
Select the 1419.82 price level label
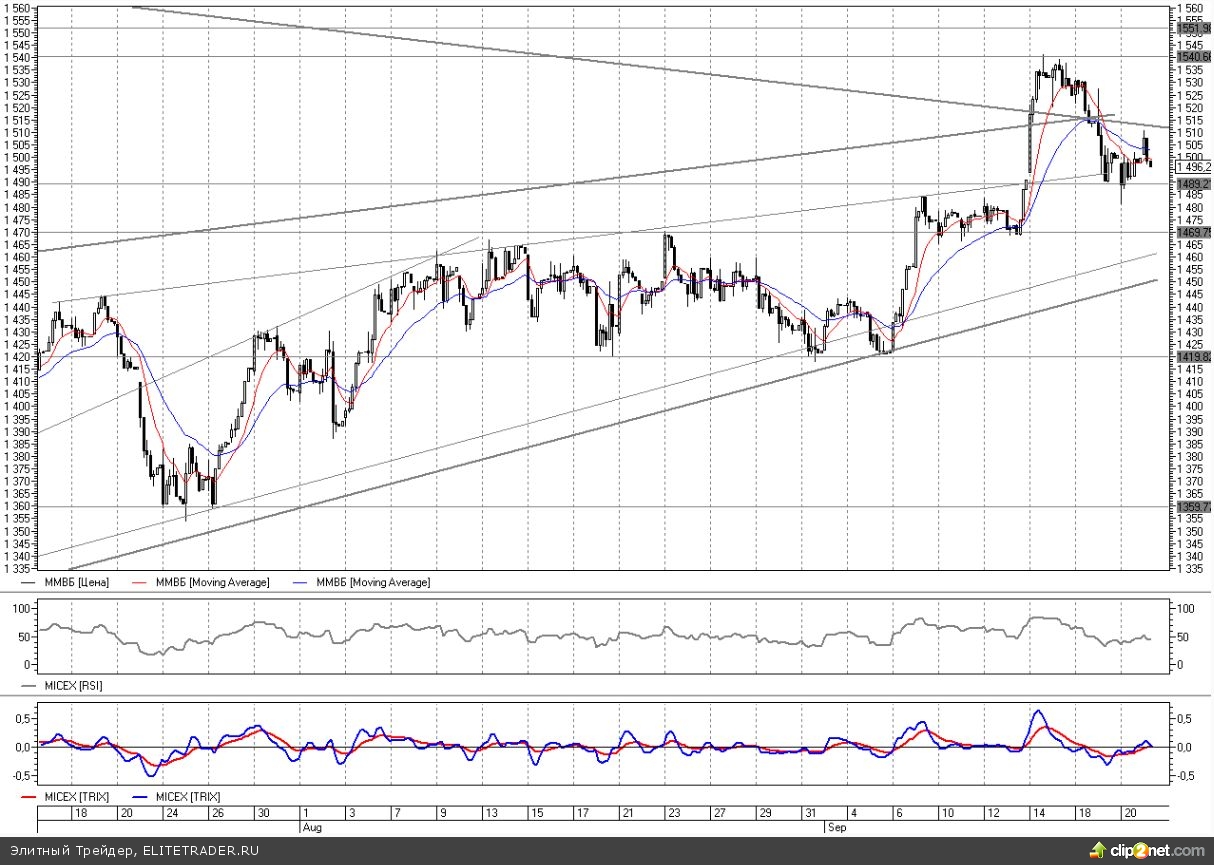point(1191,357)
